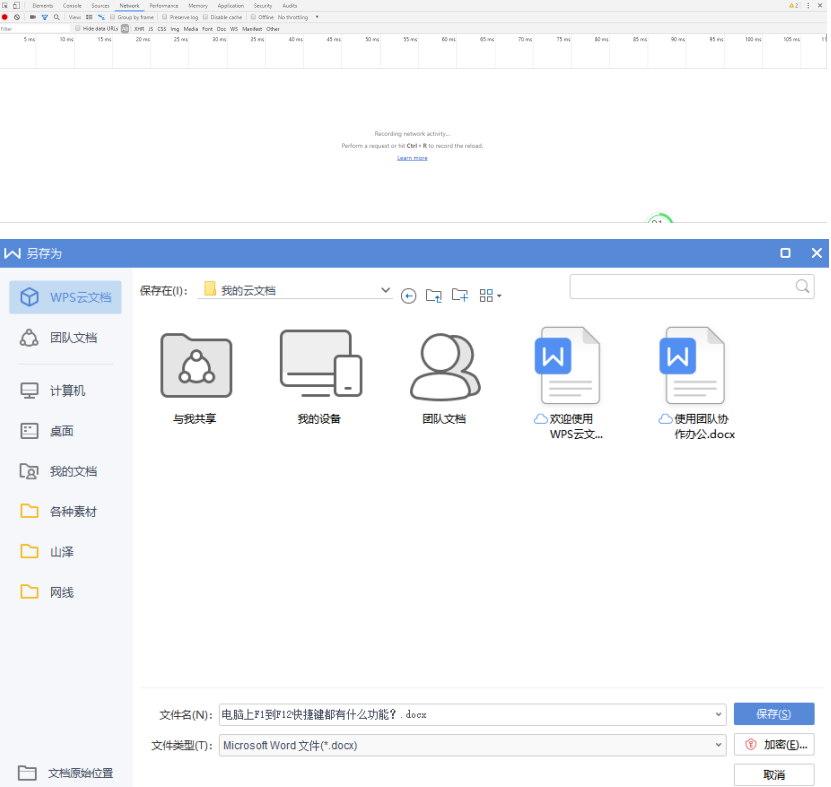
Task: Click the 取消 cancel button
Action: click(x=774, y=775)
